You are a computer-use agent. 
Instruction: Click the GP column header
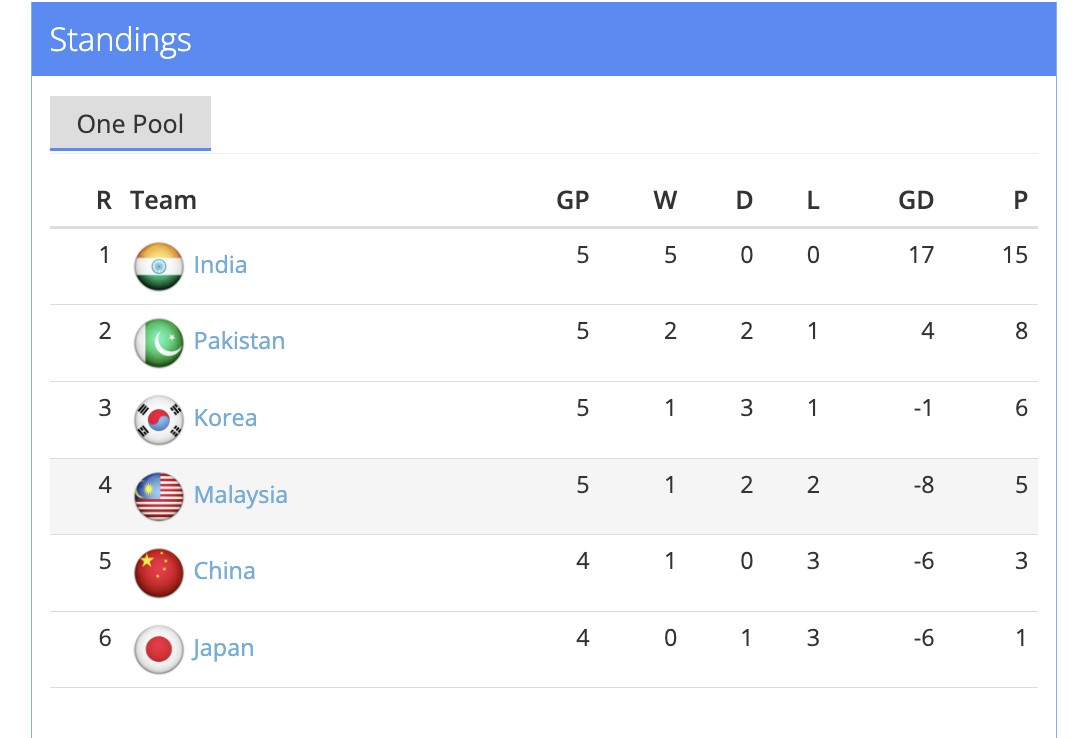click(x=572, y=200)
